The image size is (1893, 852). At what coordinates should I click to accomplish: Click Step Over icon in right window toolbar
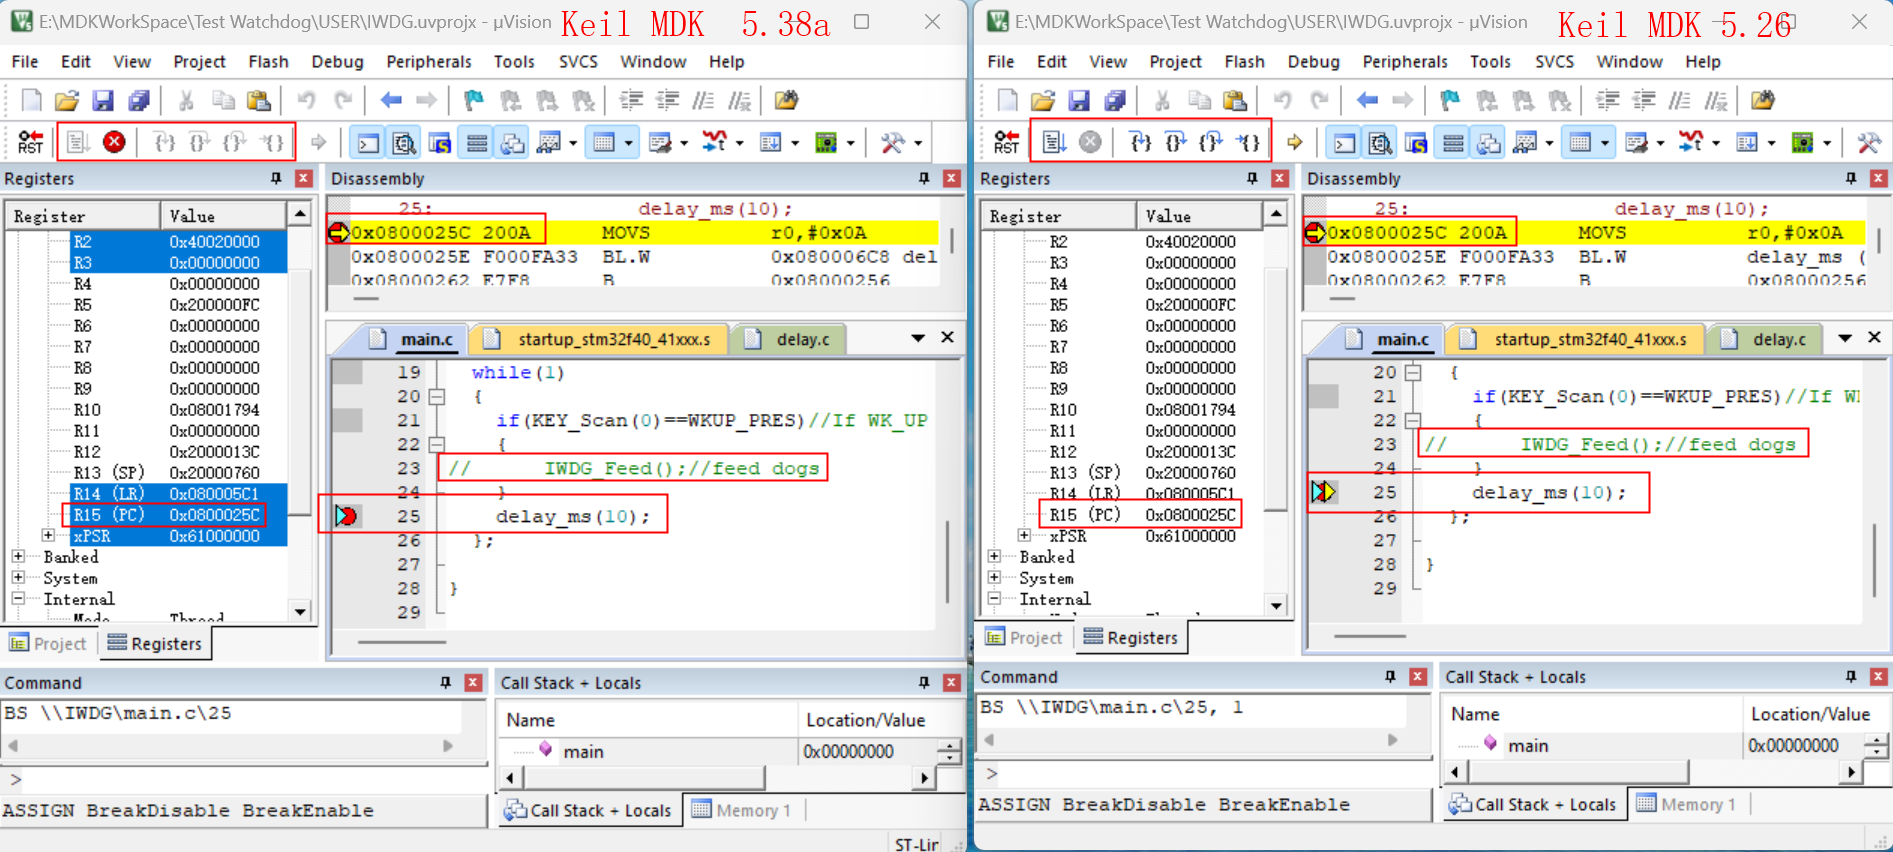click(1176, 142)
